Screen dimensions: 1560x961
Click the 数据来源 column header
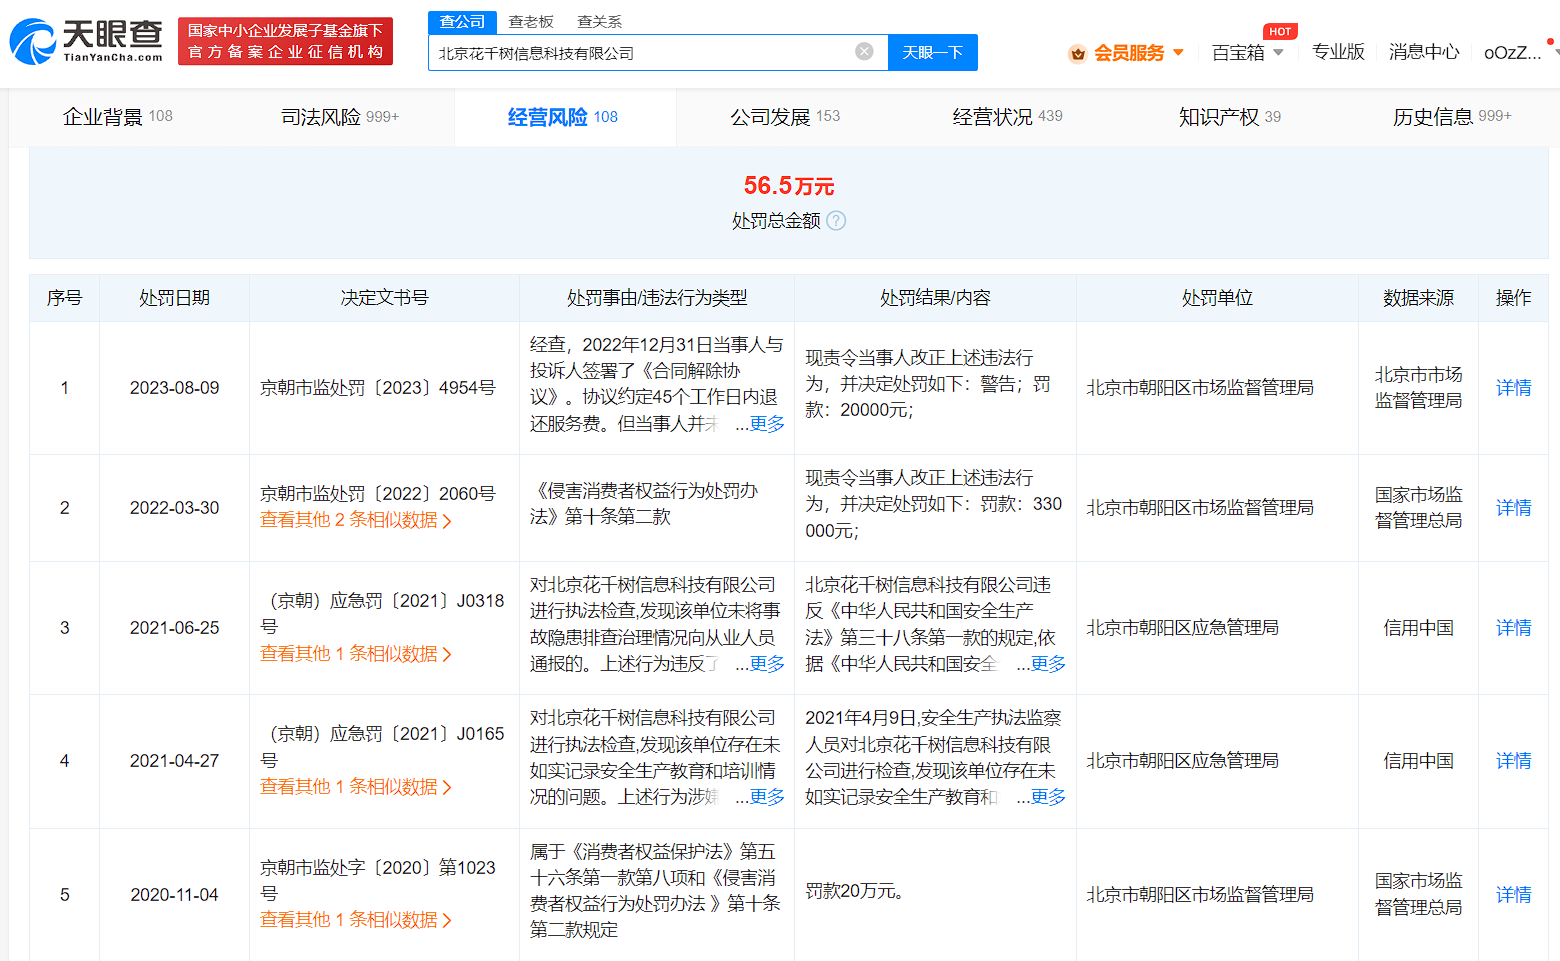point(1419,298)
